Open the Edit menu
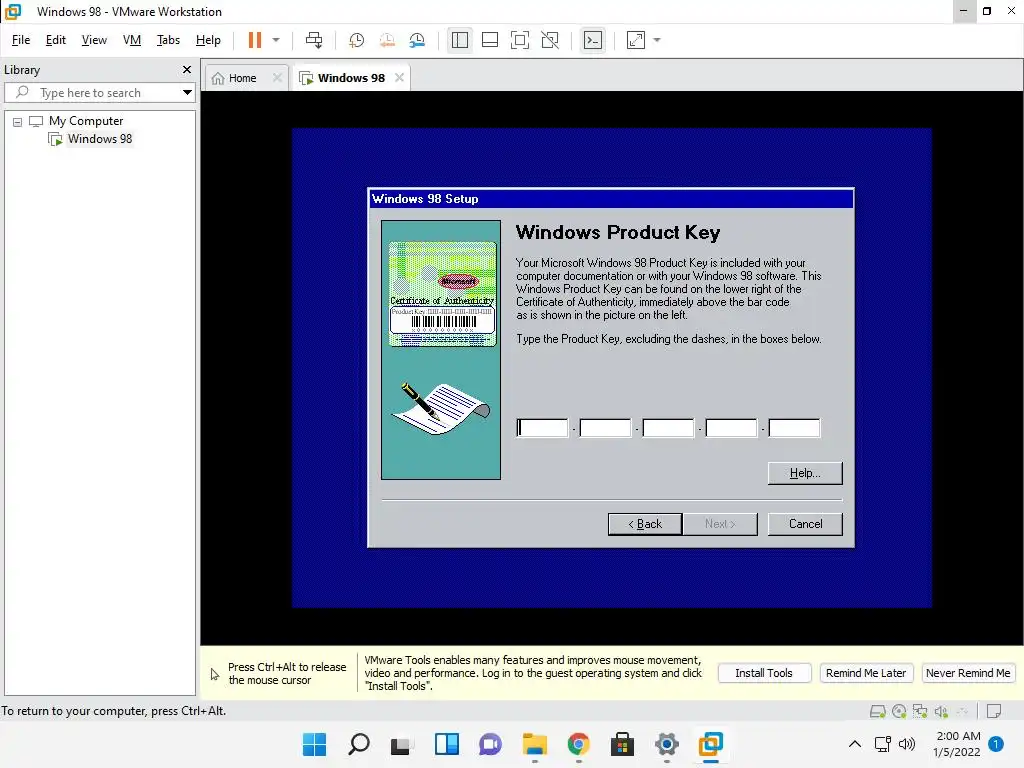 point(56,40)
